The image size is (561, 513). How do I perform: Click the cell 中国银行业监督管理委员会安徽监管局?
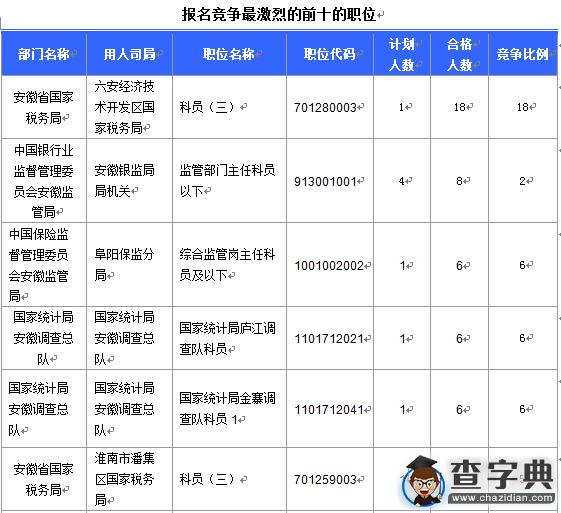43,181
